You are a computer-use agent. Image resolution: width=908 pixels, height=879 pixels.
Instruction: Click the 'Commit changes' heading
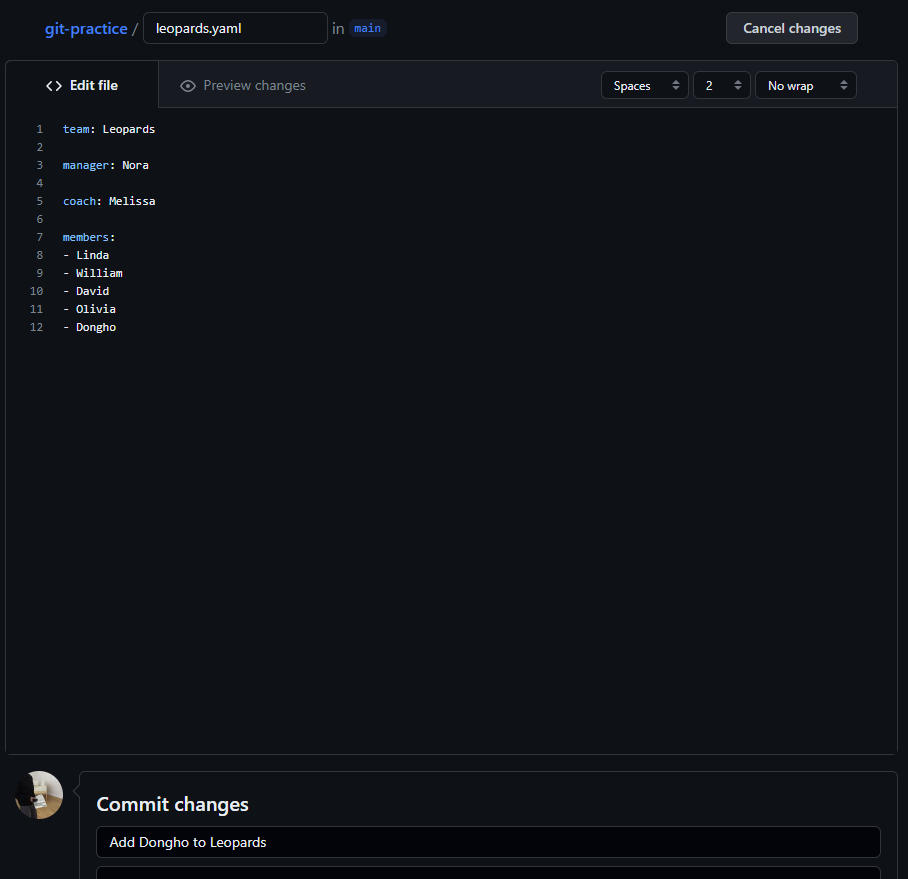coord(173,804)
